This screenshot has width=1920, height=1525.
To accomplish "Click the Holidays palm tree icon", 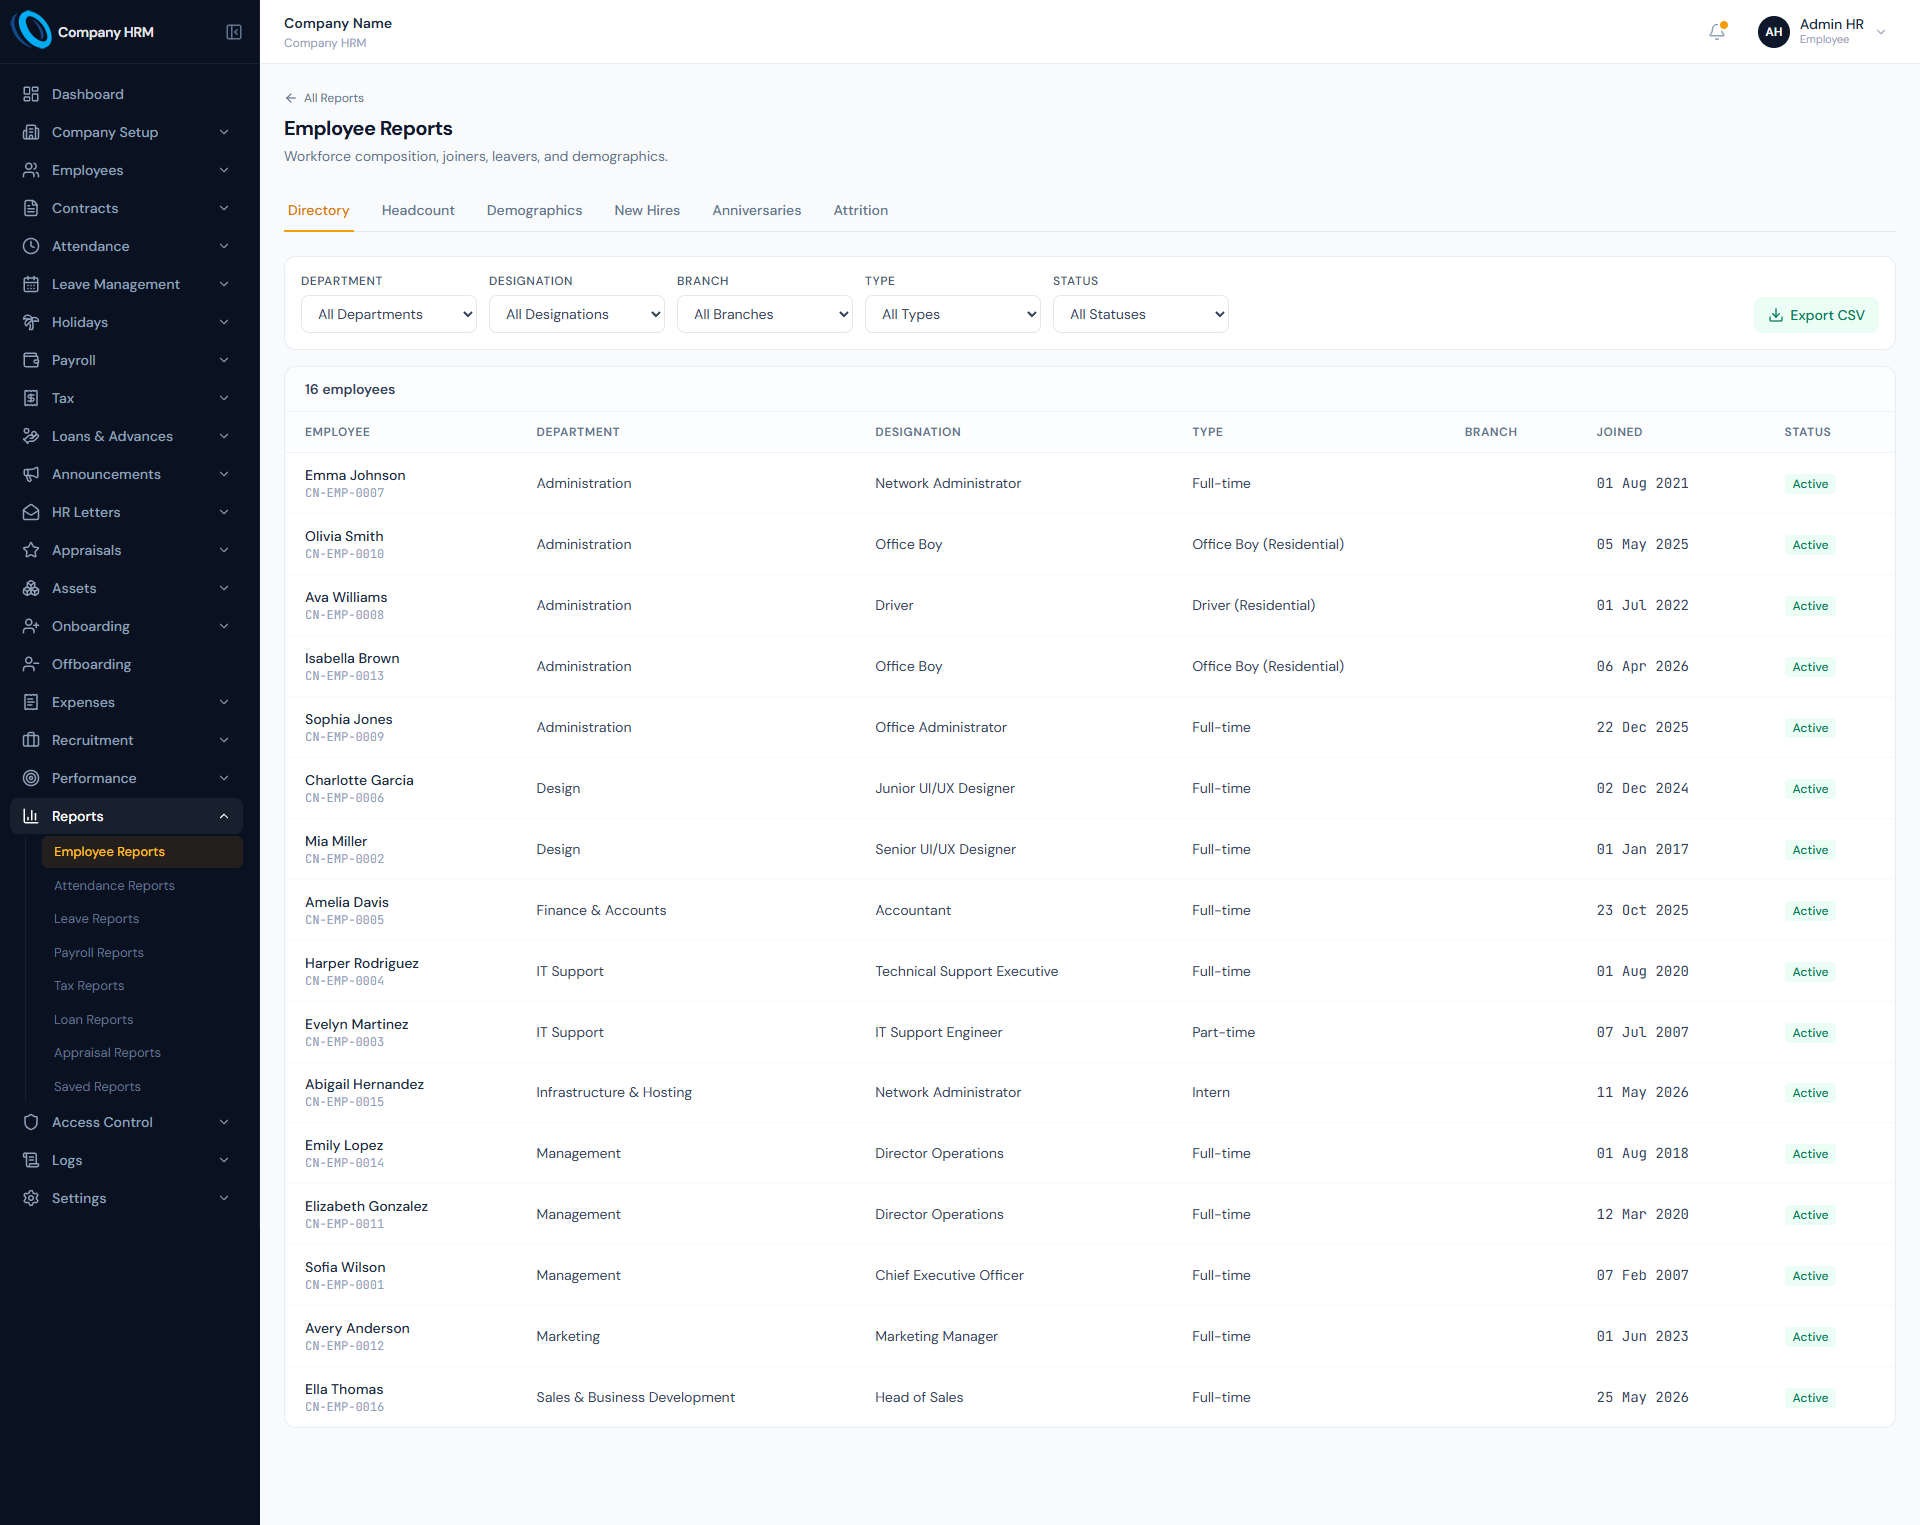I will click(x=31, y=322).
